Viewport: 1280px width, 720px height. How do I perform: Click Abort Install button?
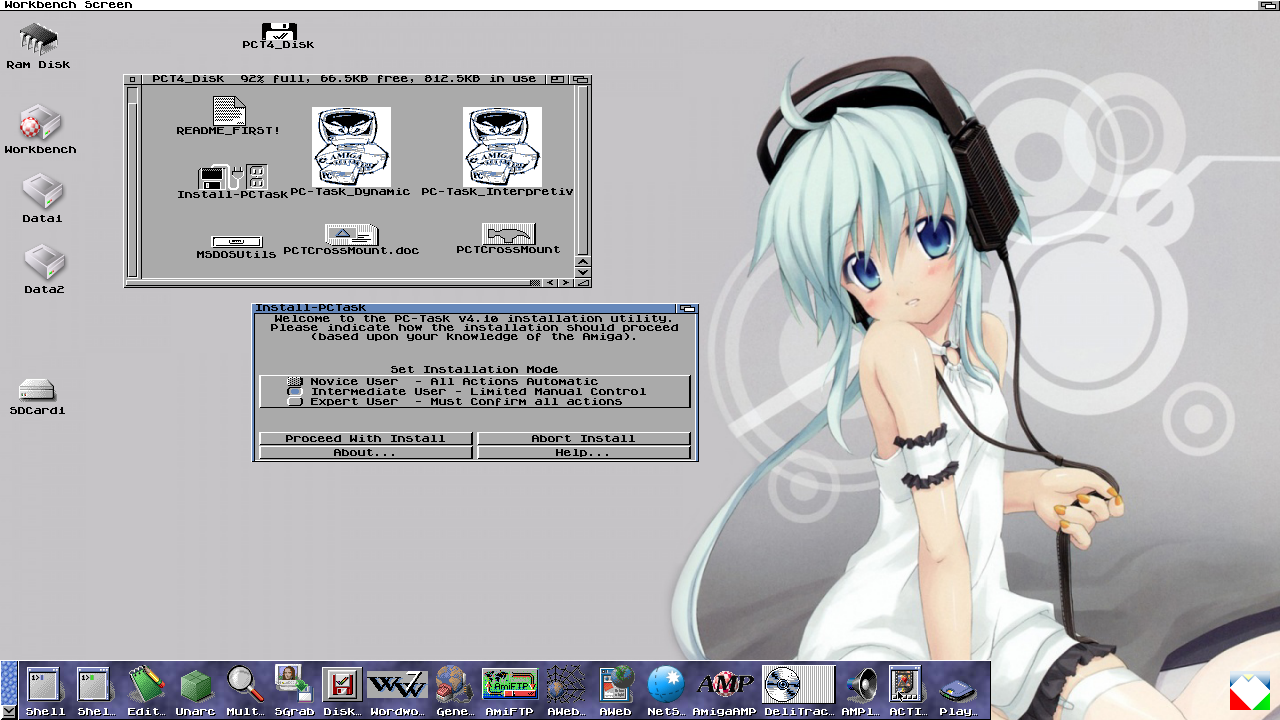click(x=584, y=438)
